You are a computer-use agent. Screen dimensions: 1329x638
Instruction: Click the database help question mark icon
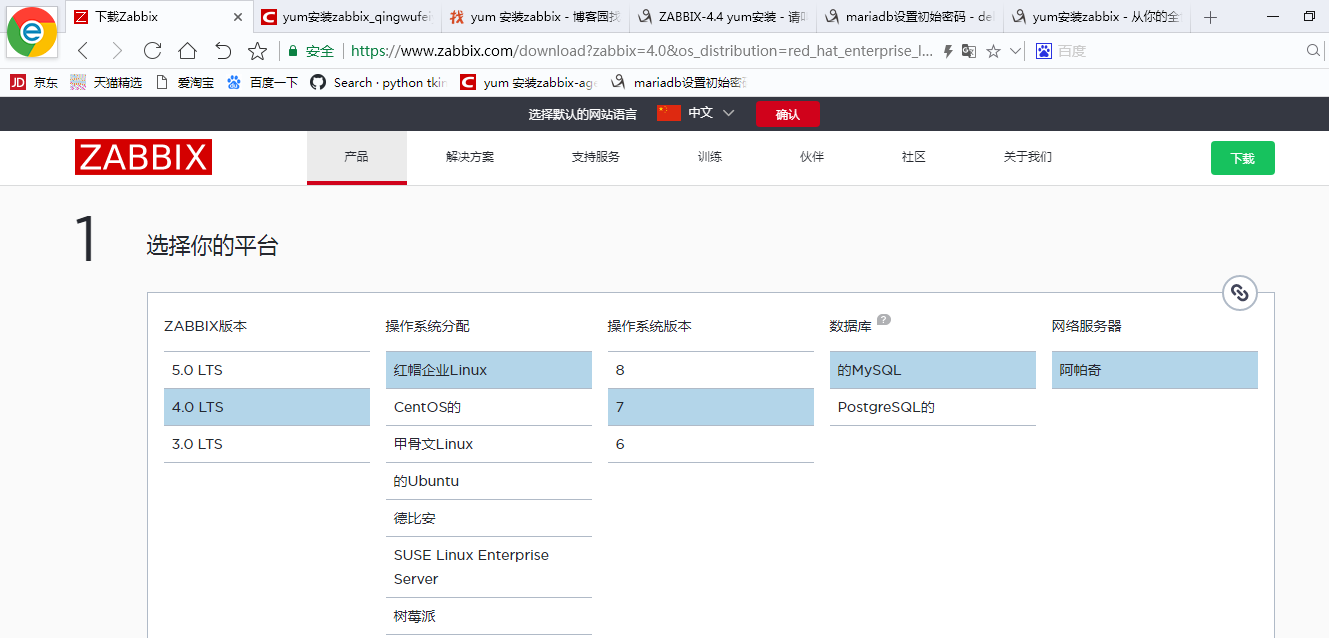pos(883,320)
